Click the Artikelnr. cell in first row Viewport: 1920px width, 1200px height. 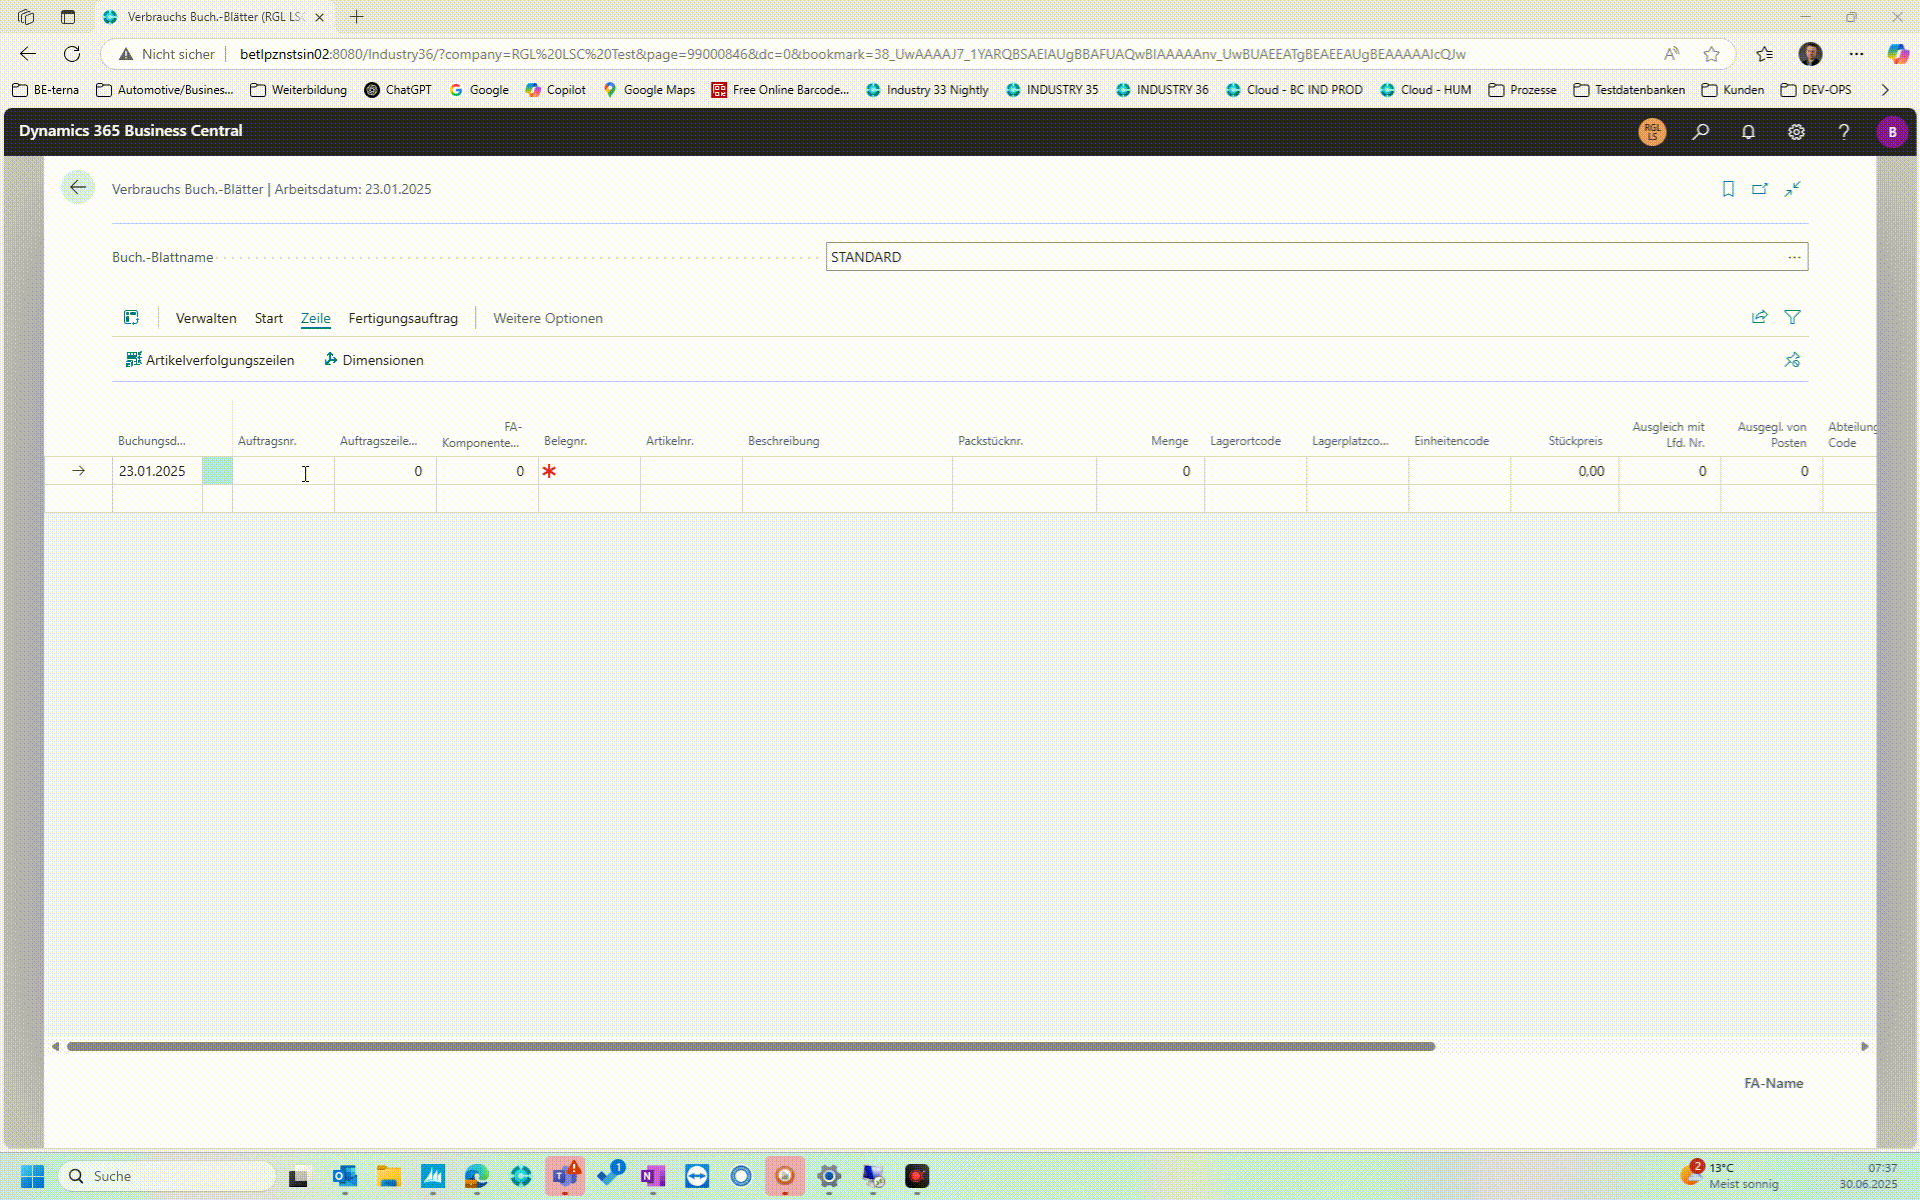690,471
